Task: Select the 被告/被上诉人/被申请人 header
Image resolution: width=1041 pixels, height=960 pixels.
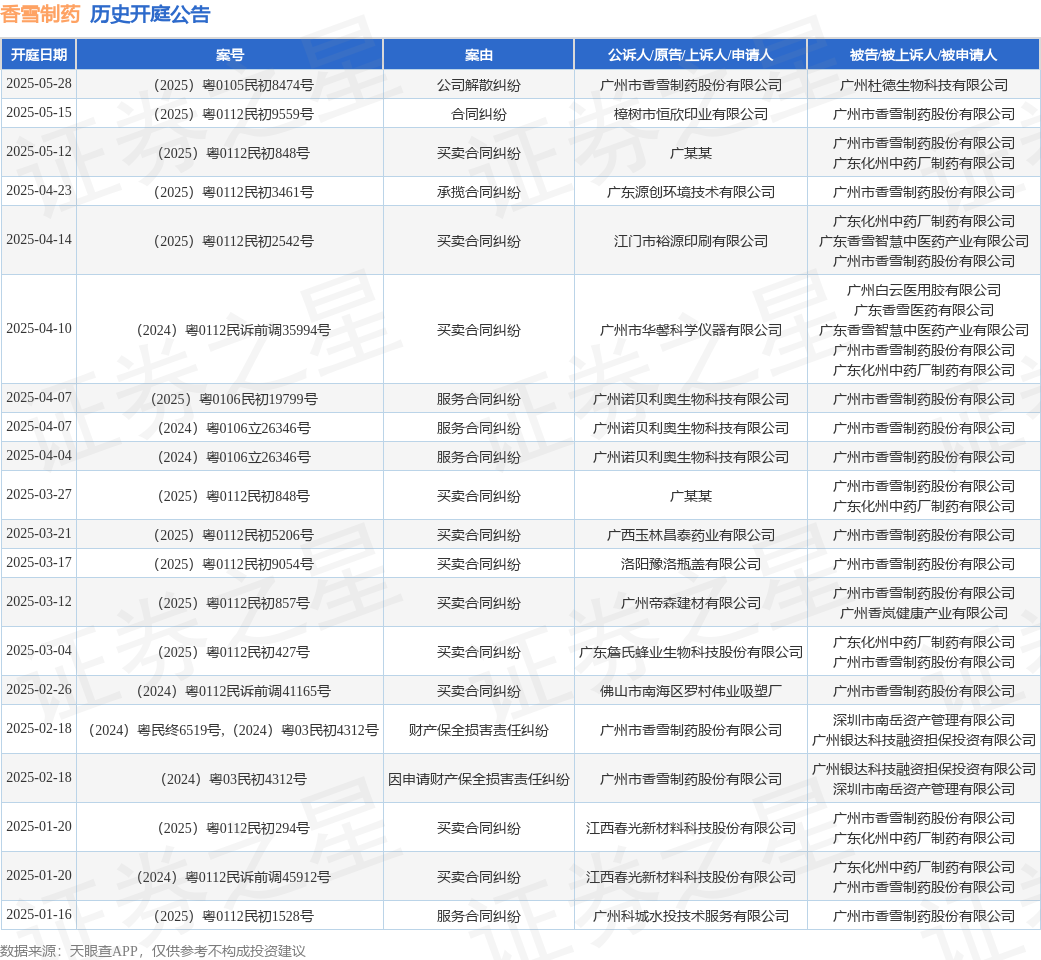Action: pyautogui.click(x=923, y=54)
